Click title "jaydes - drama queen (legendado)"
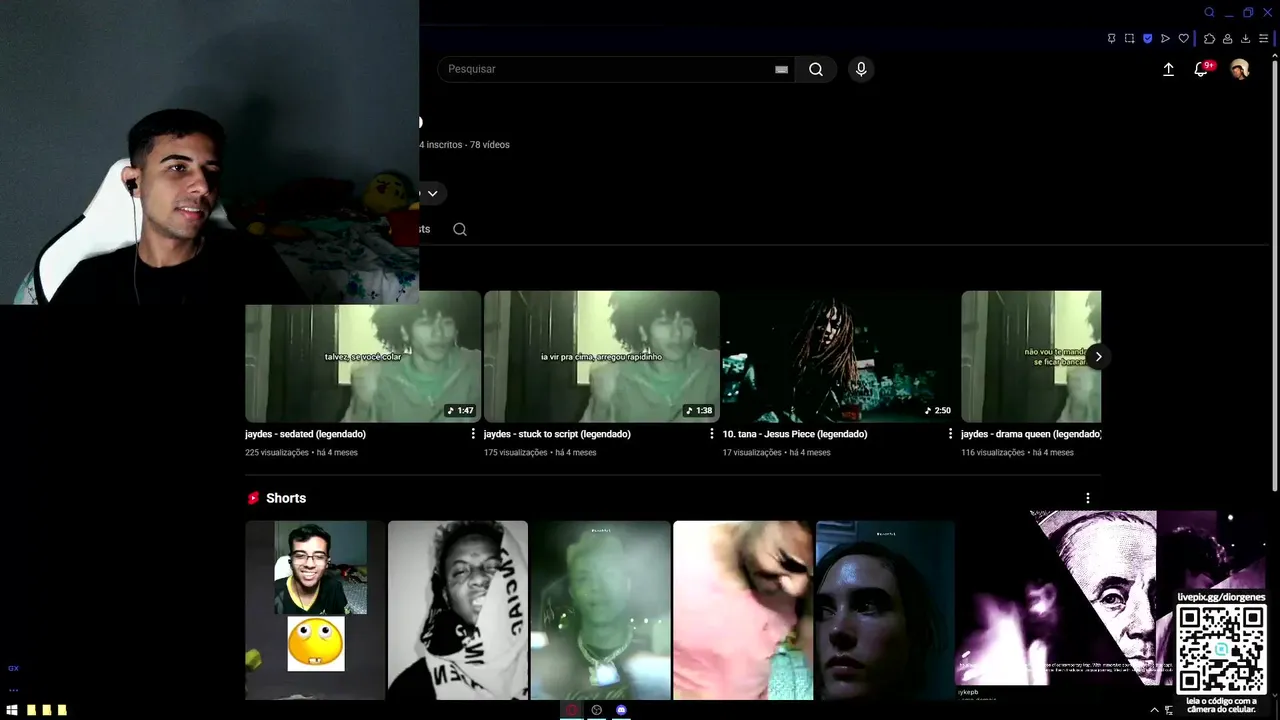Viewport: 1280px width, 720px height. tap(1031, 434)
